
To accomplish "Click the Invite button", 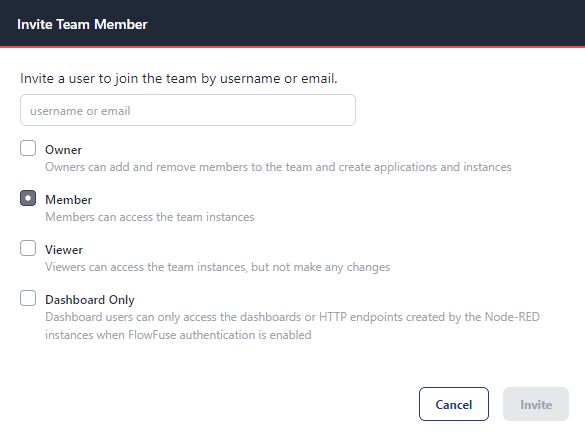I will click(x=536, y=404).
